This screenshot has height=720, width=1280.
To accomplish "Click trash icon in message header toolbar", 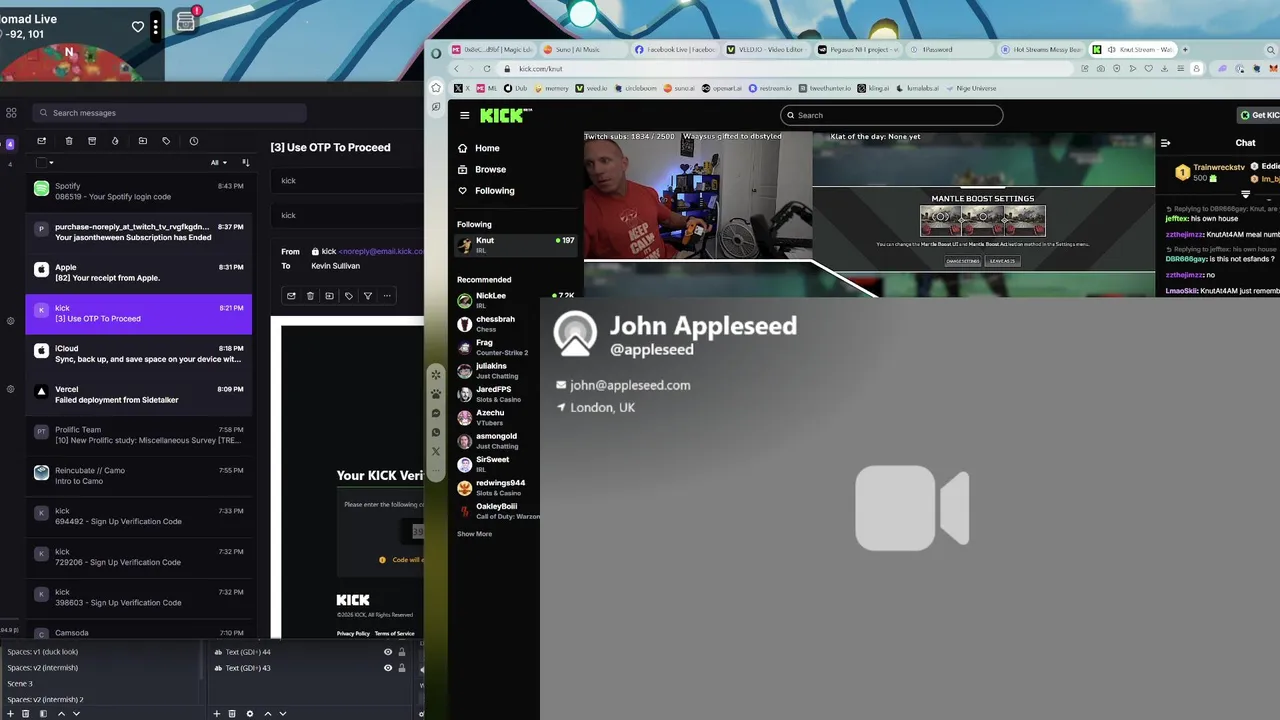I will (310, 296).
